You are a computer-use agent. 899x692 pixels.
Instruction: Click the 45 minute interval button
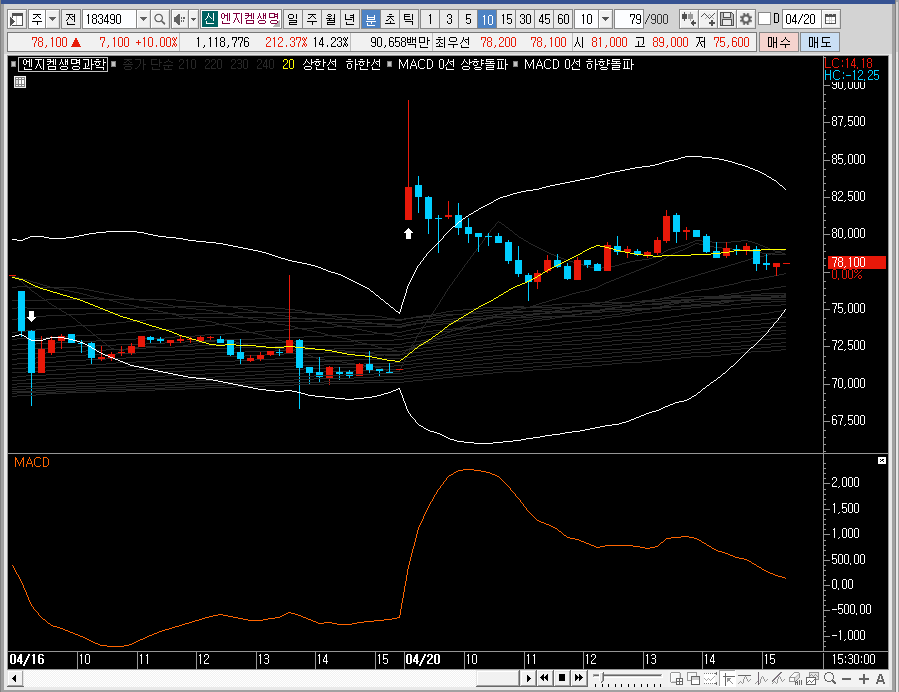click(x=544, y=19)
